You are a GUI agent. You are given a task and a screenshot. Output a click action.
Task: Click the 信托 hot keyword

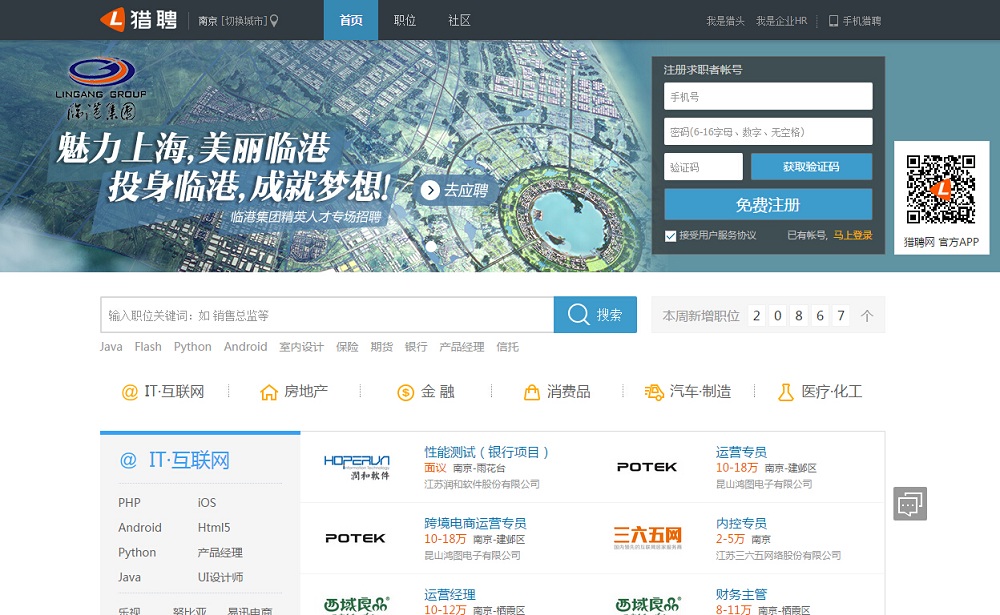pos(508,346)
